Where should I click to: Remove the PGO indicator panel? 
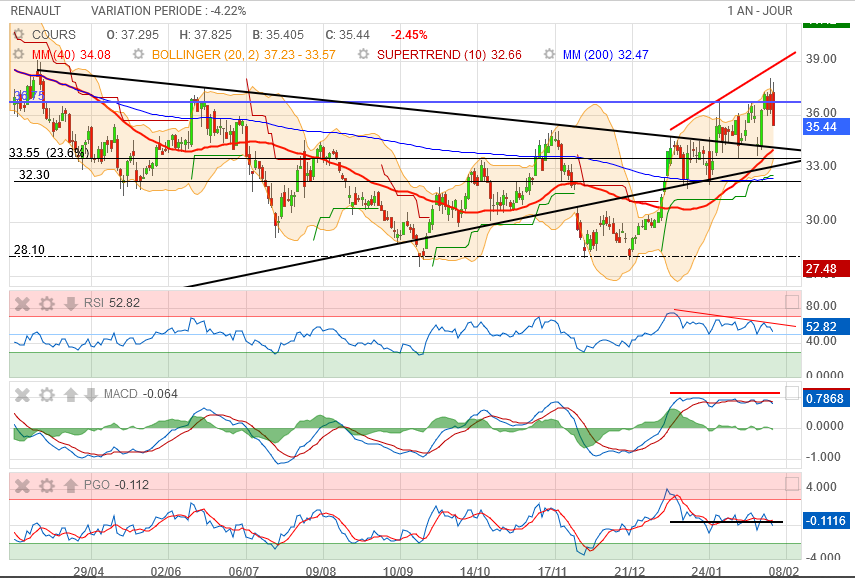point(22,485)
